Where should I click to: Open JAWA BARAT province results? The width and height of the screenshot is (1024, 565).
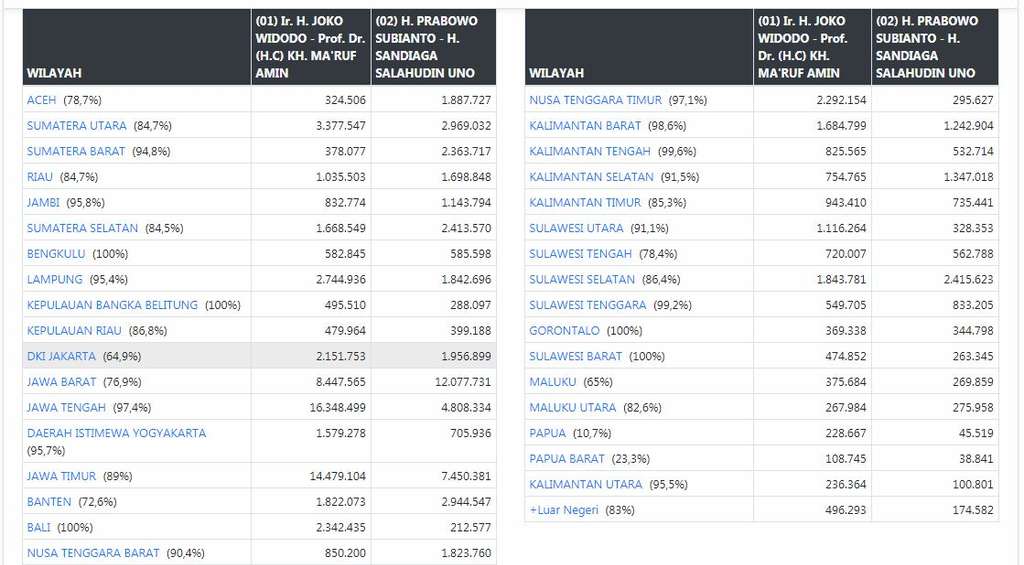(61, 382)
